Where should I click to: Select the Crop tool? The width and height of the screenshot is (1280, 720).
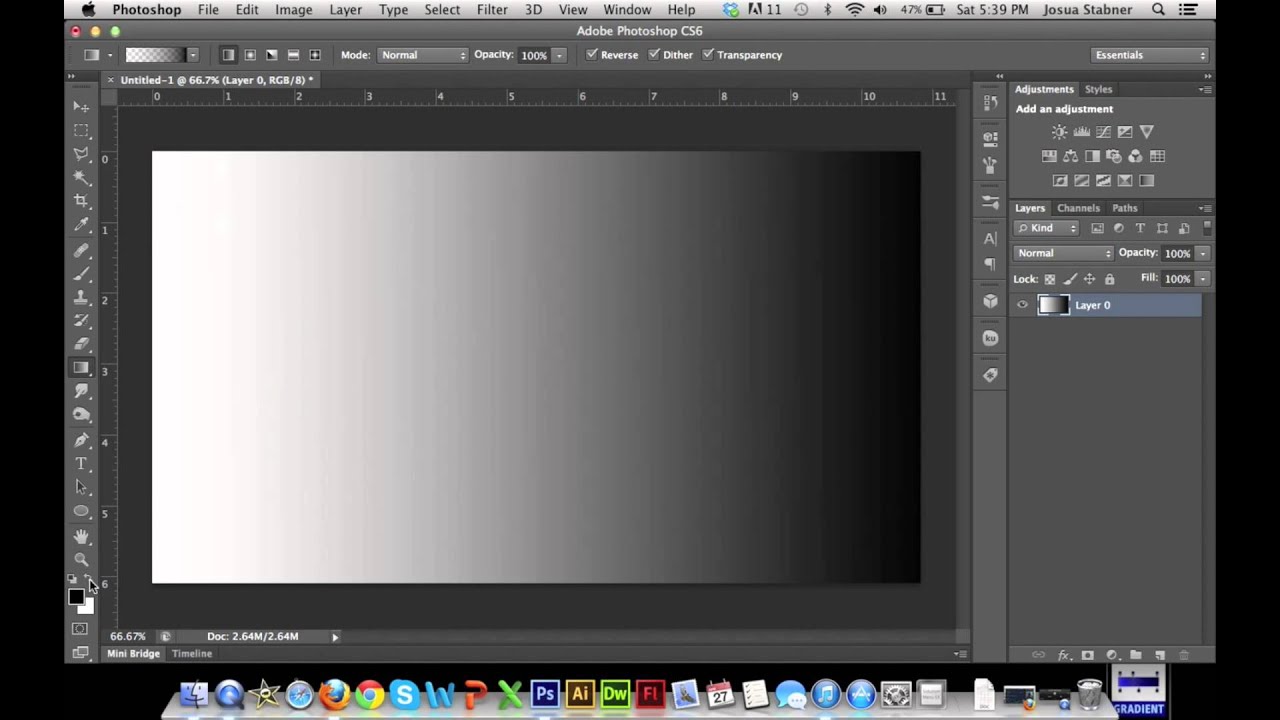click(81, 201)
